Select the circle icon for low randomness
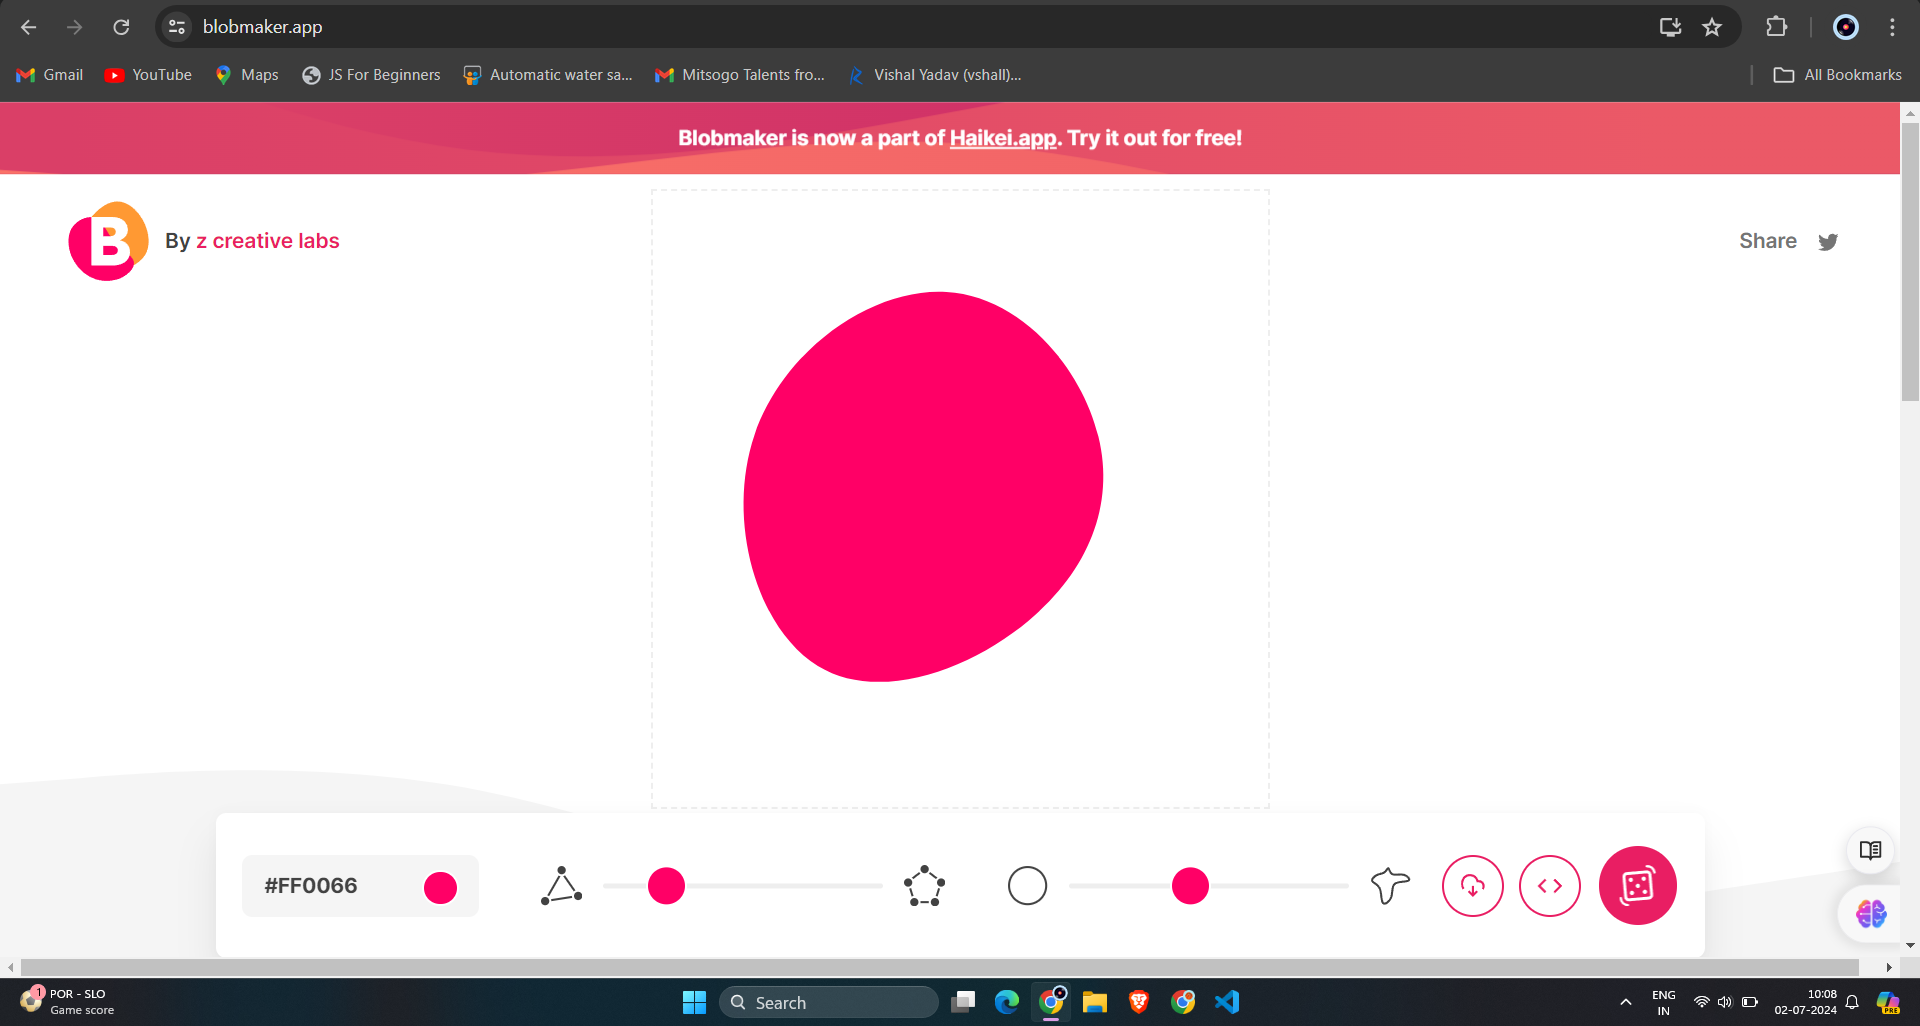This screenshot has height=1026, width=1920. tap(1027, 885)
